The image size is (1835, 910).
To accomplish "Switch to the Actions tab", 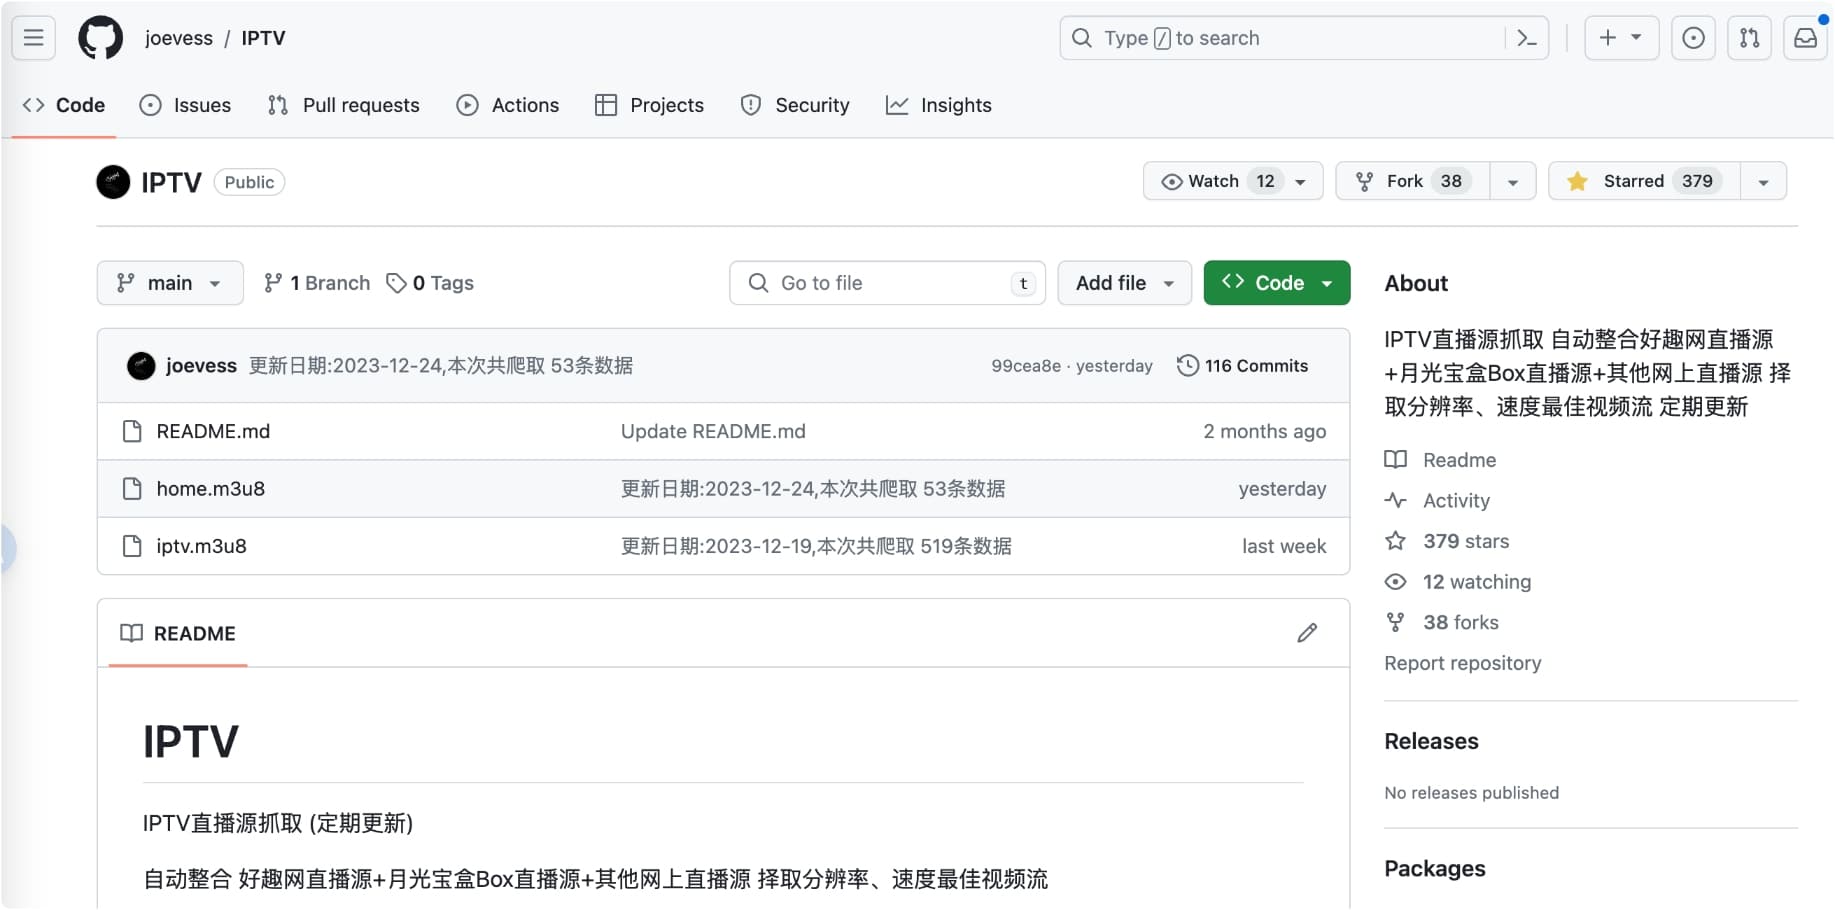I will coord(508,105).
